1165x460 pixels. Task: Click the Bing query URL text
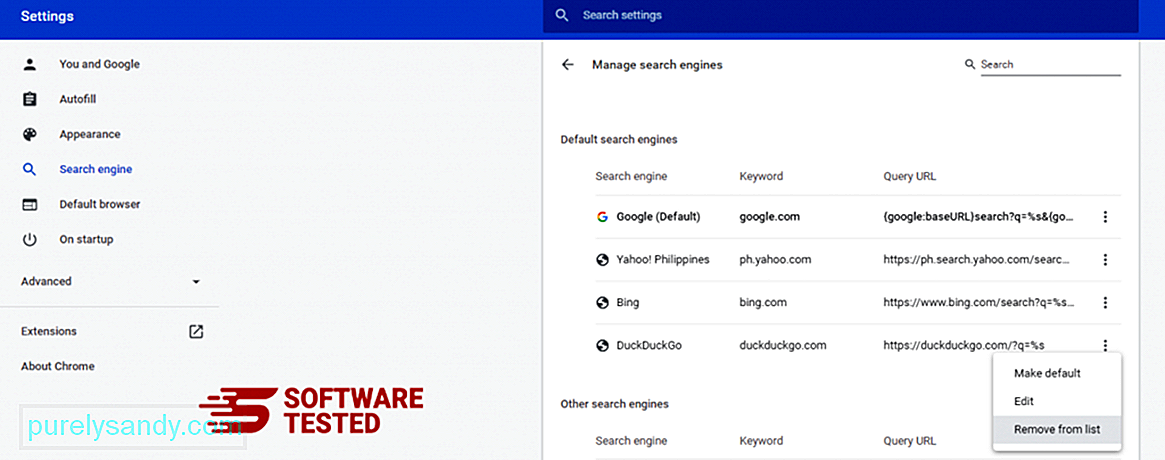[x=979, y=302]
